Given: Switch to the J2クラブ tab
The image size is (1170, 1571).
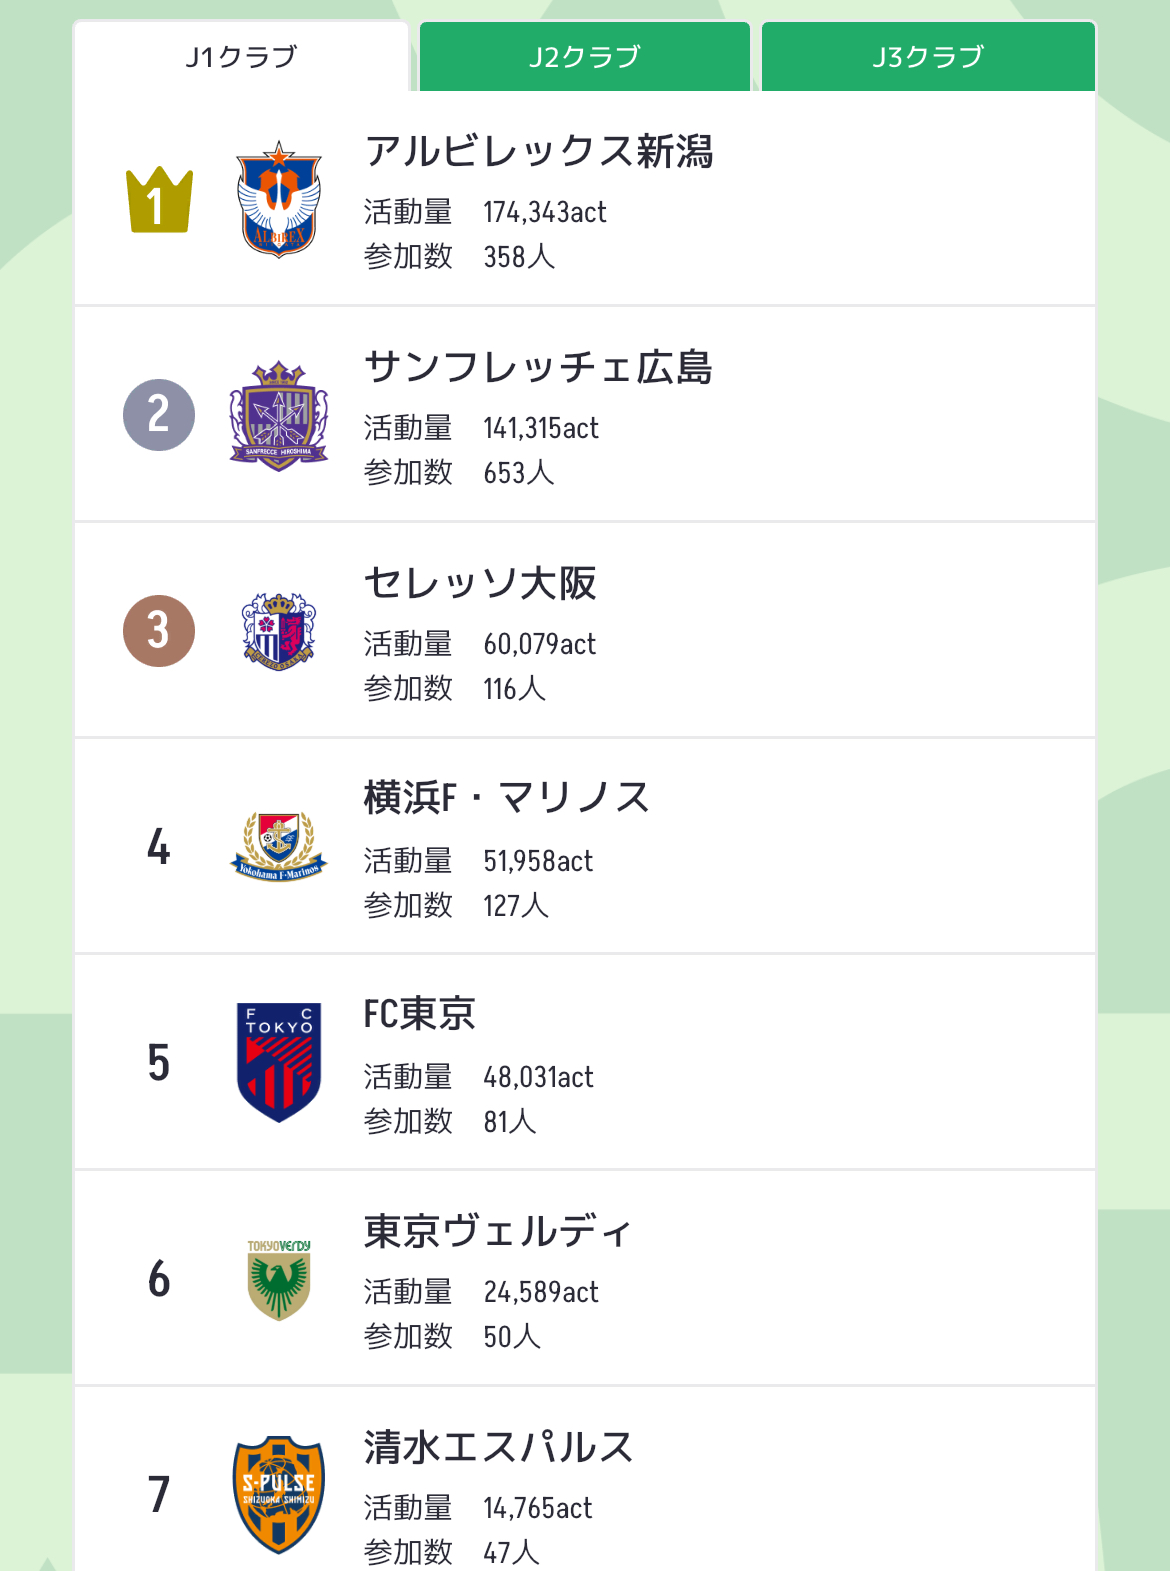Looking at the screenshot, I should point(584,57).
